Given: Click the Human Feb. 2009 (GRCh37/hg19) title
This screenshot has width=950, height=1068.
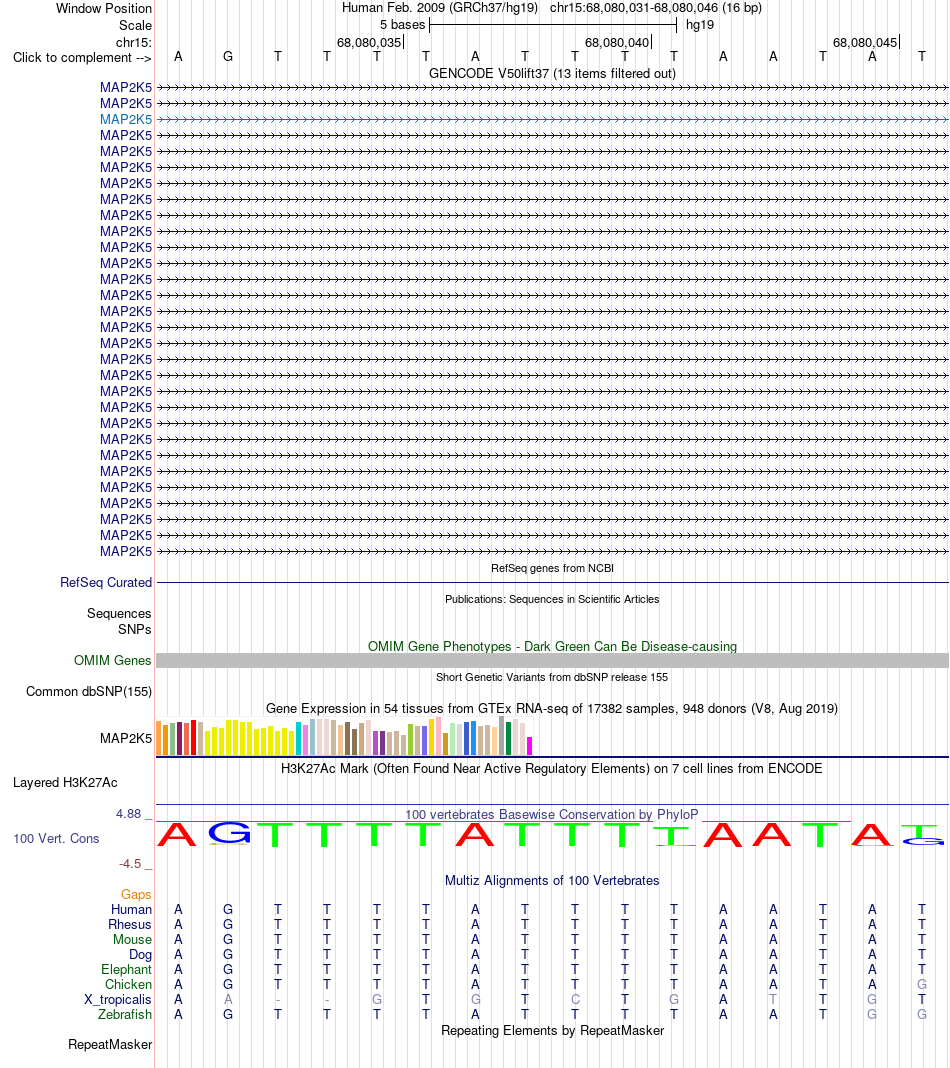Looking at the screenshot, I should (439, 8).
